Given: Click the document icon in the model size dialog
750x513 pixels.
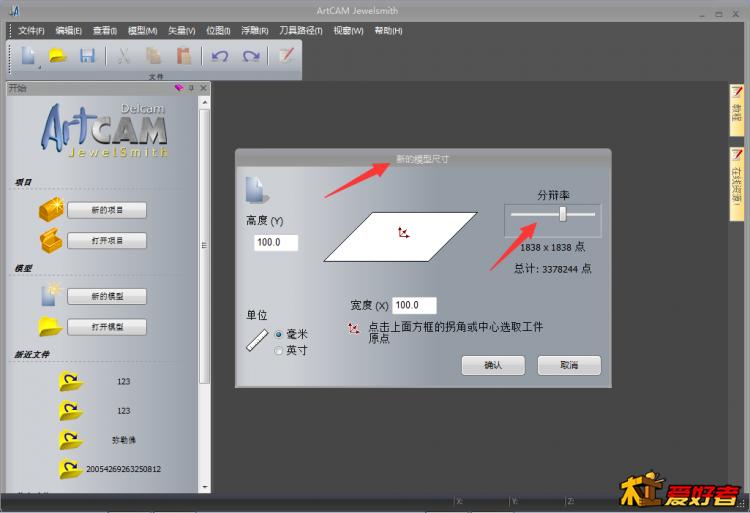Looking at the screenshot, I should coord(257,190).
